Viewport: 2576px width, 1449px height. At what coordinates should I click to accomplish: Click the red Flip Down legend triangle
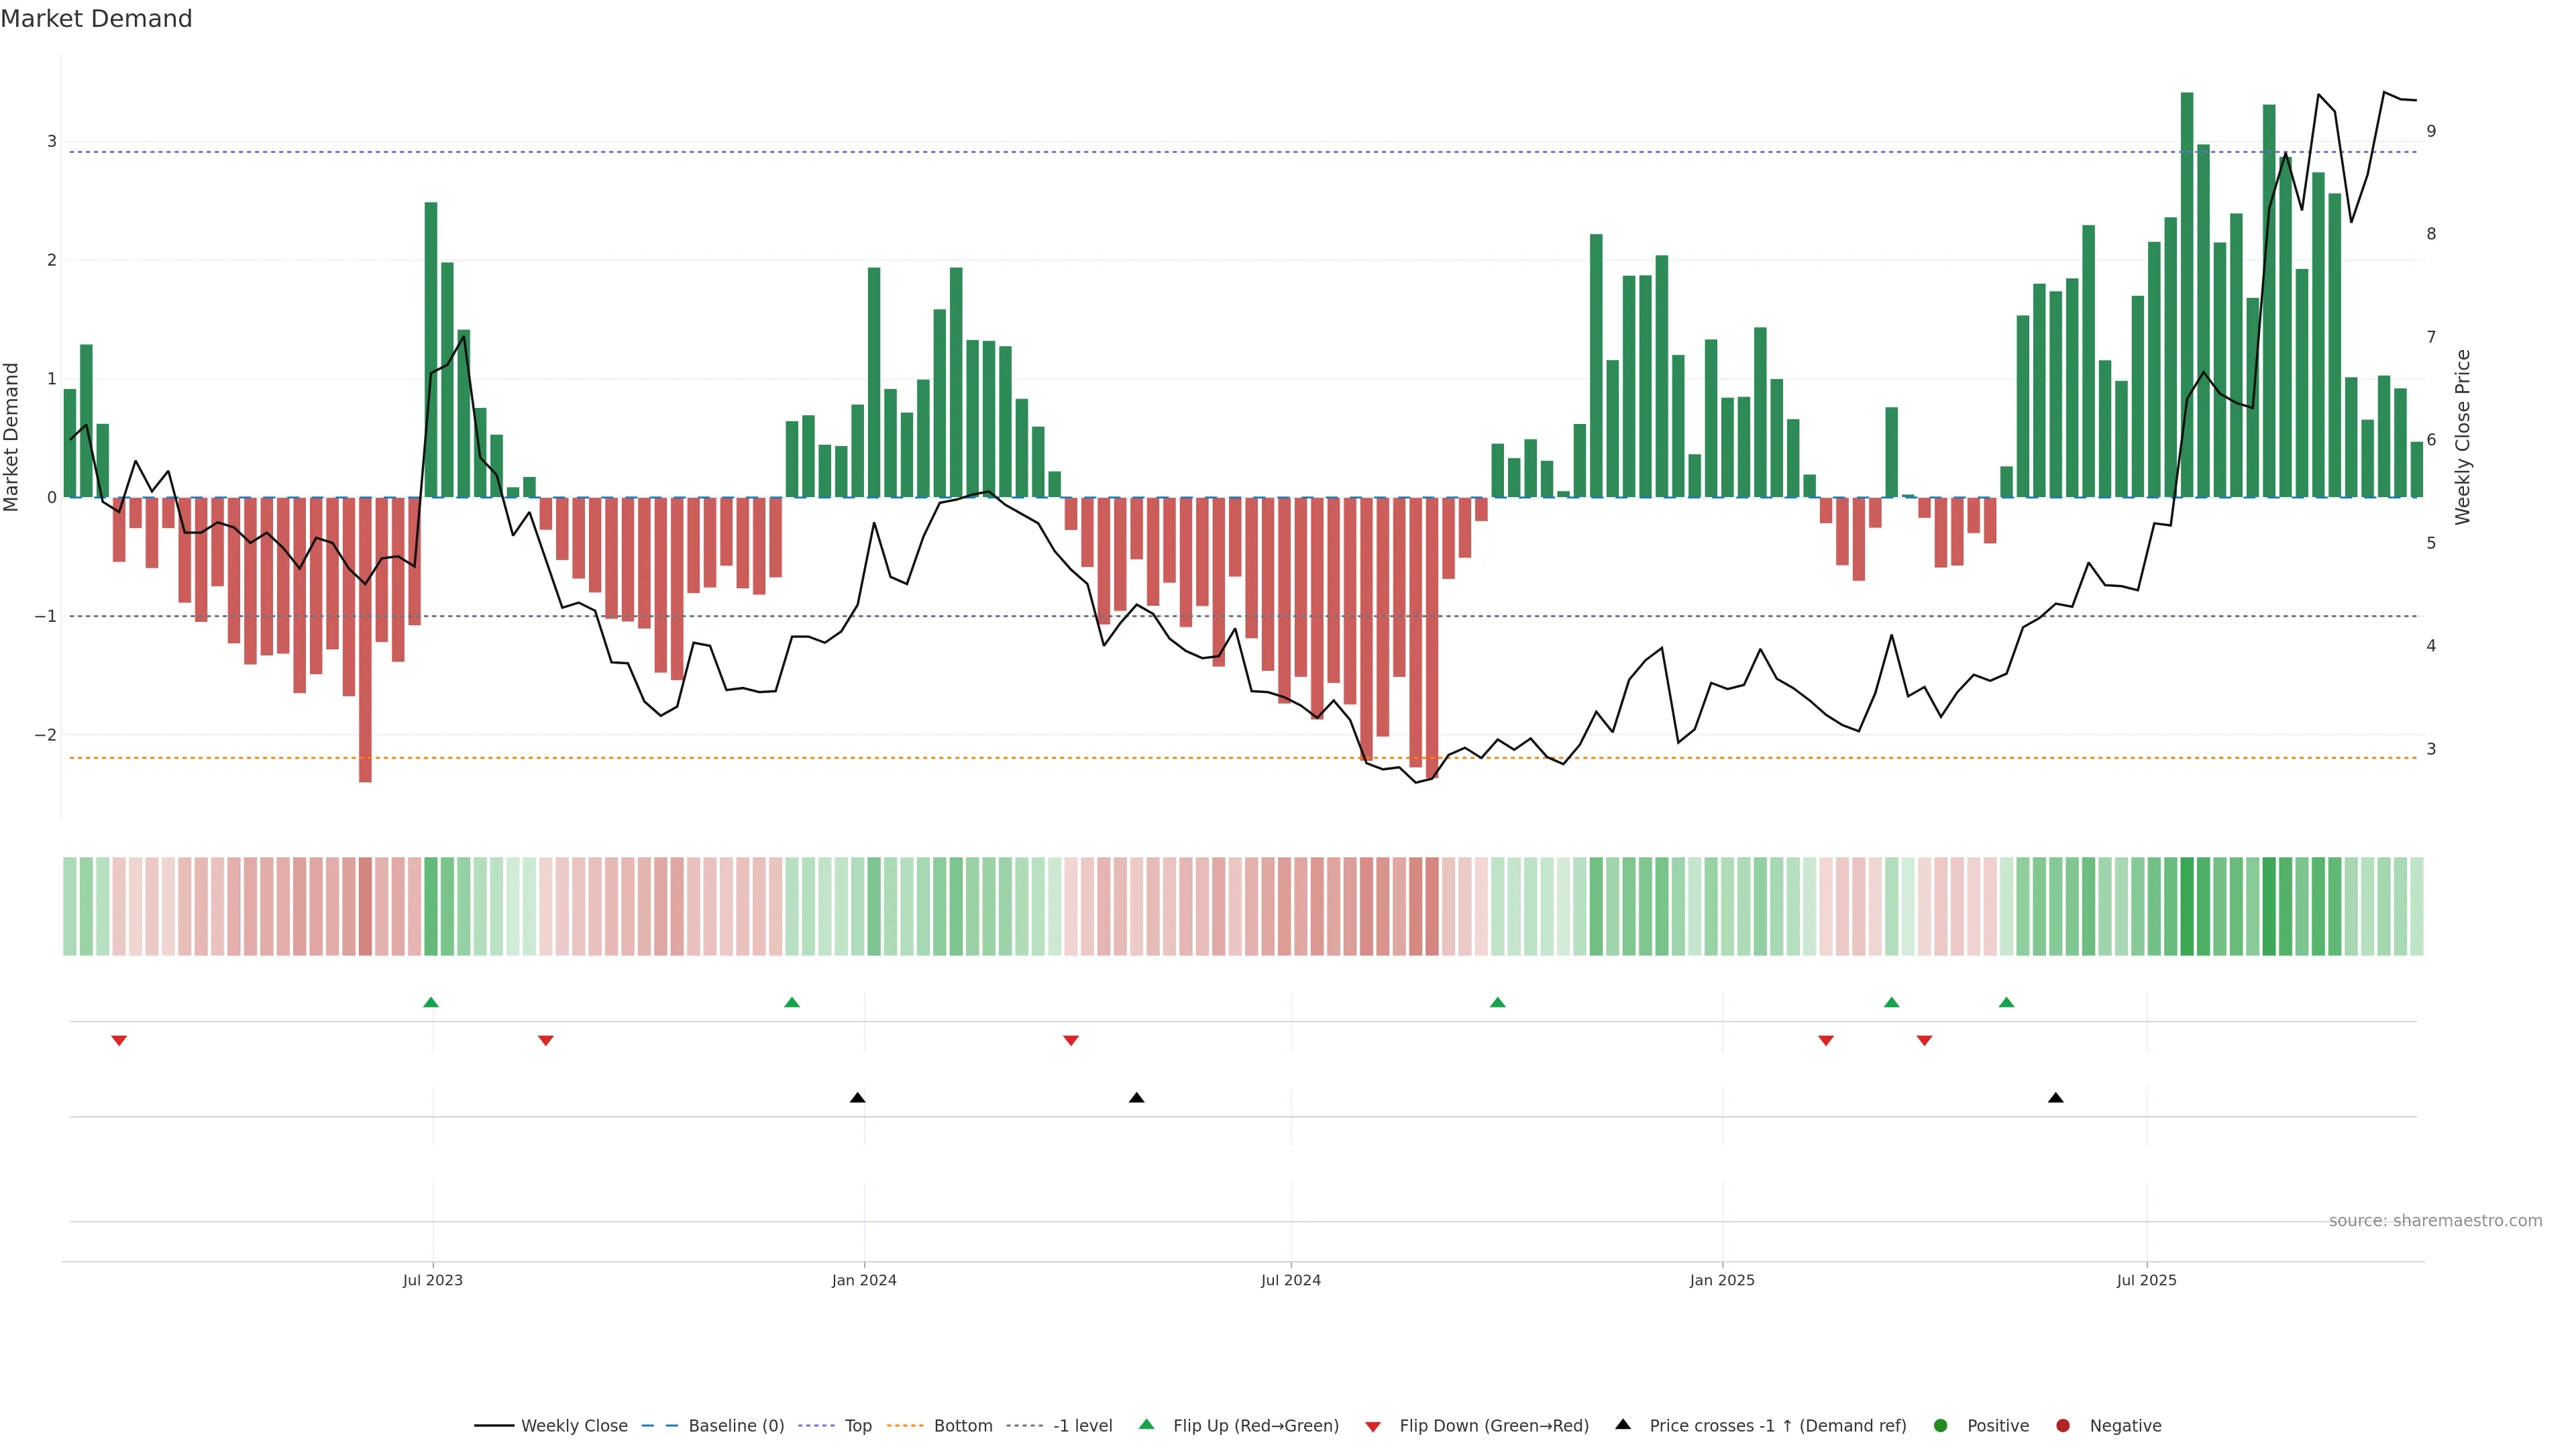(1373, 1426)
